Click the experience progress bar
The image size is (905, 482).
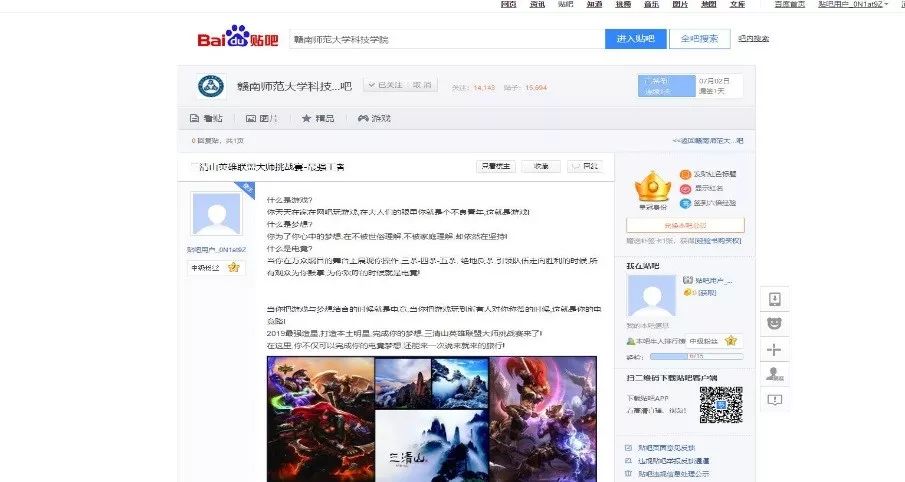[x=697, y=357]
